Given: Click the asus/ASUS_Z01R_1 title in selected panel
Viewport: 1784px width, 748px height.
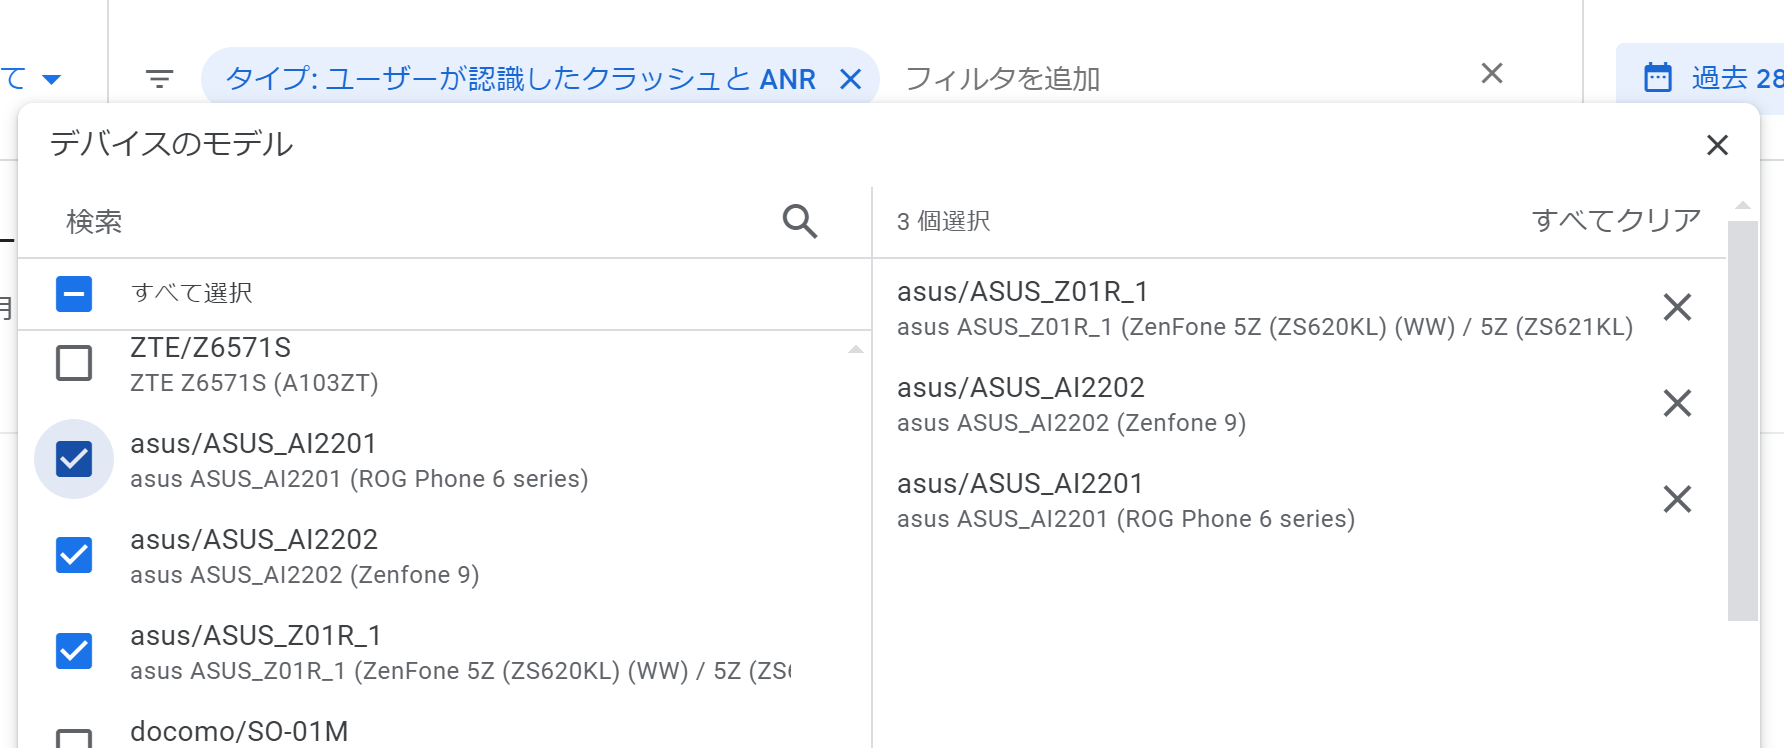Looking at the screenshot, I should coord(1022,291).
